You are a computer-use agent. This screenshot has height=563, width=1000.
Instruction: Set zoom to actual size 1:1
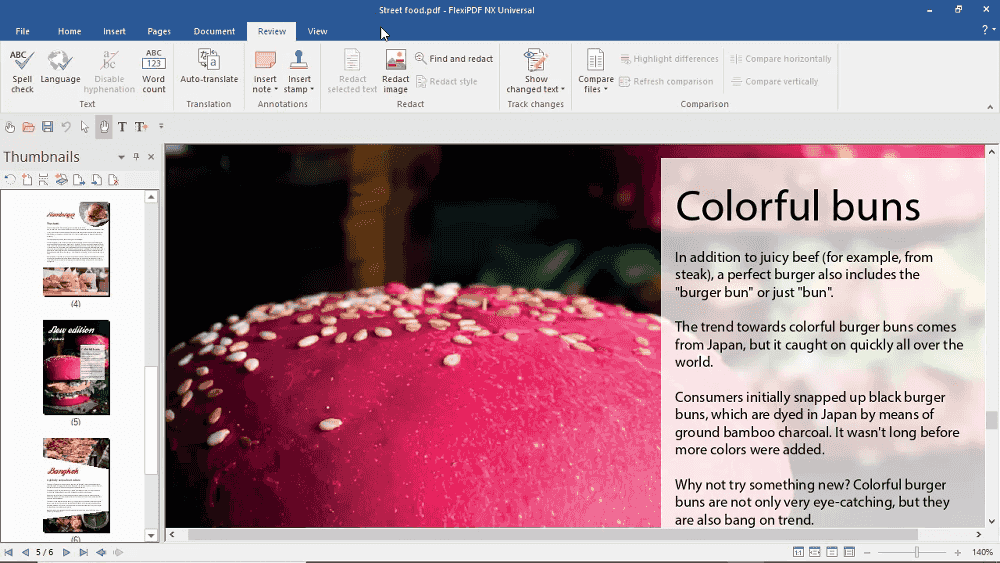click(x=798, y=552)
